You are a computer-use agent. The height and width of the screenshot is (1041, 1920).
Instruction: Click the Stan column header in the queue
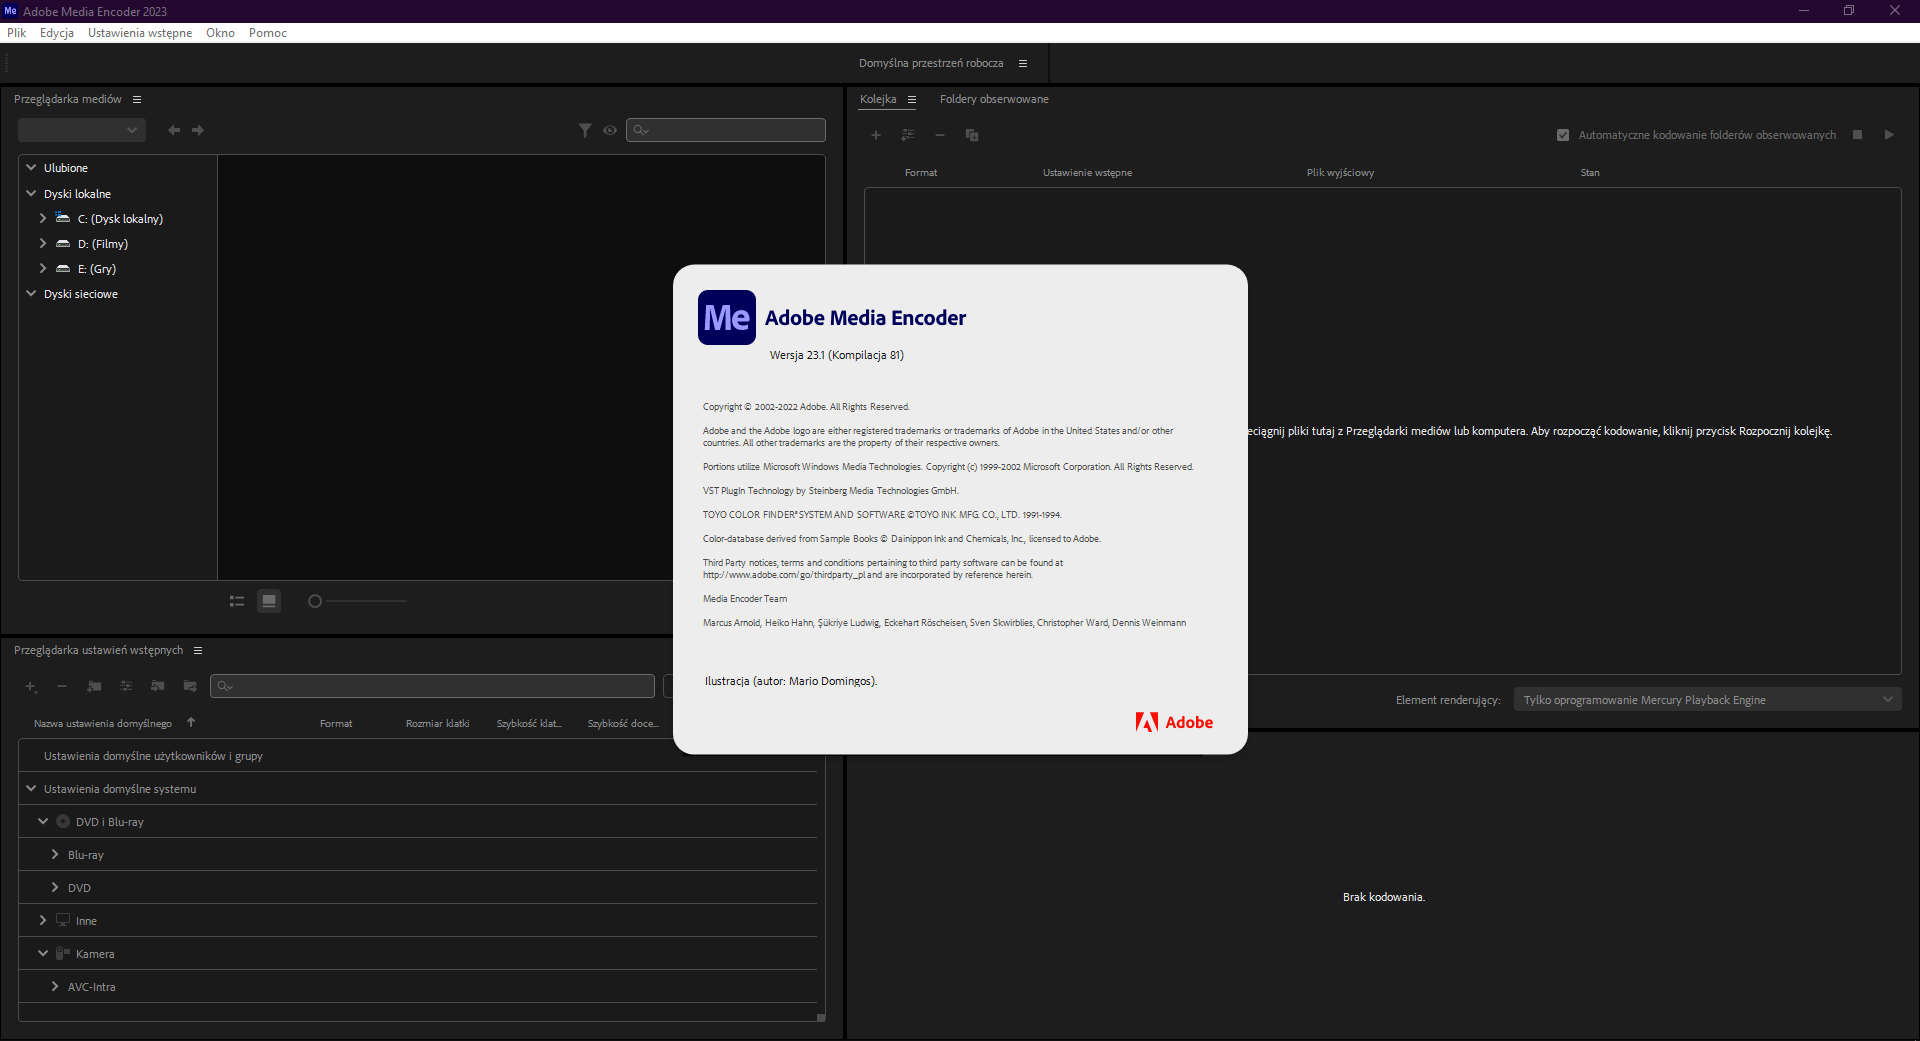[x=1590, y=173]
